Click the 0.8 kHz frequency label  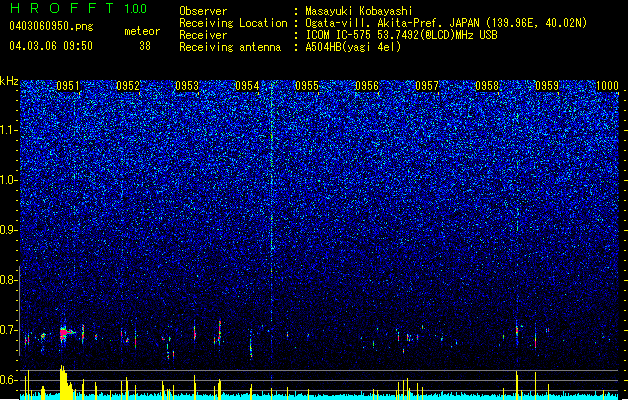(7, 280)
